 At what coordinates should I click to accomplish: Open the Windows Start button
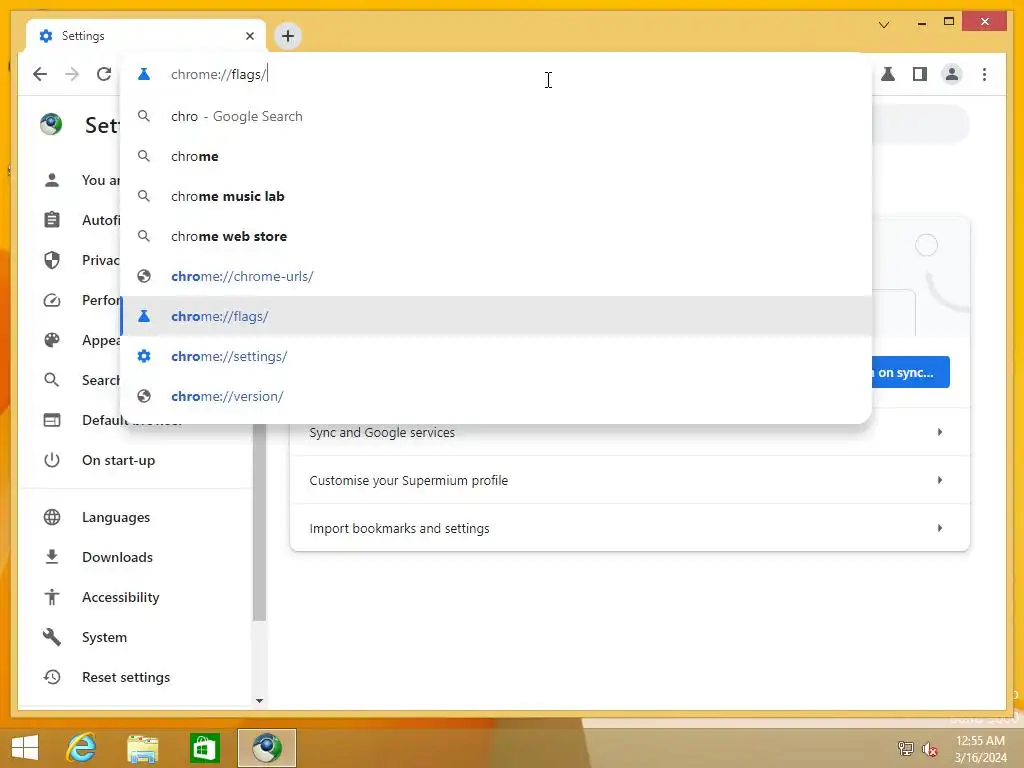tap(25, 748)
